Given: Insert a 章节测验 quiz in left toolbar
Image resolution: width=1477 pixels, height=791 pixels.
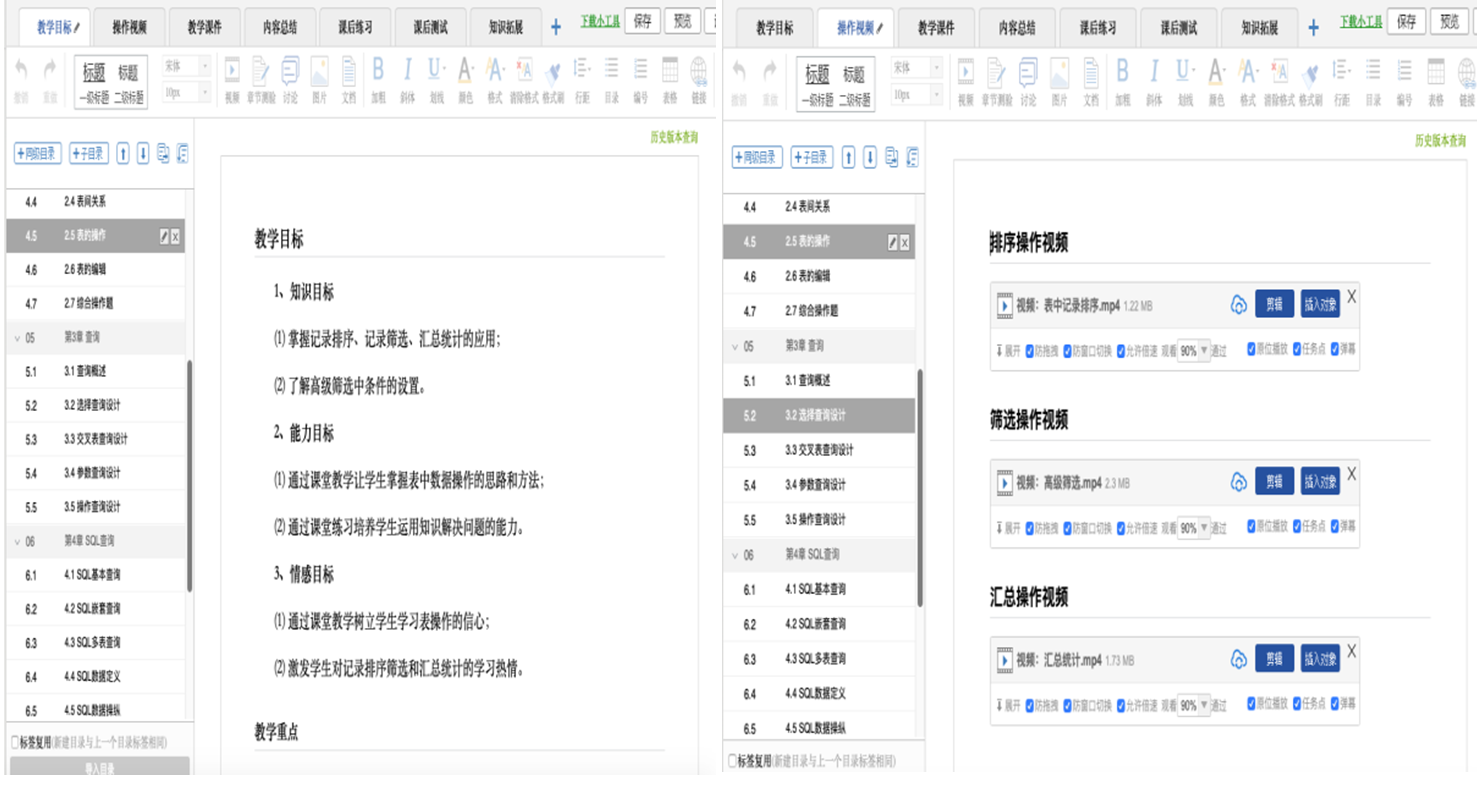Looking at the screenshot, I should (x=261, y=77).
